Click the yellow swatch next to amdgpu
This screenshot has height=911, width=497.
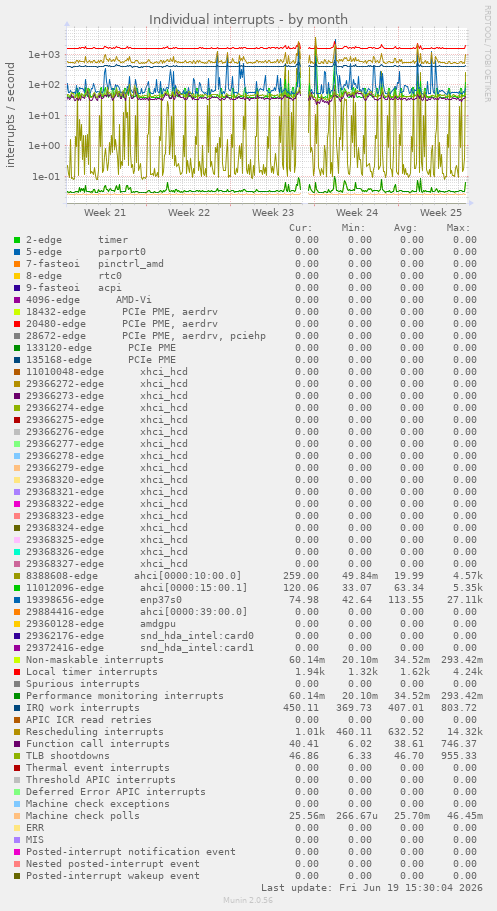click(17, 623)
